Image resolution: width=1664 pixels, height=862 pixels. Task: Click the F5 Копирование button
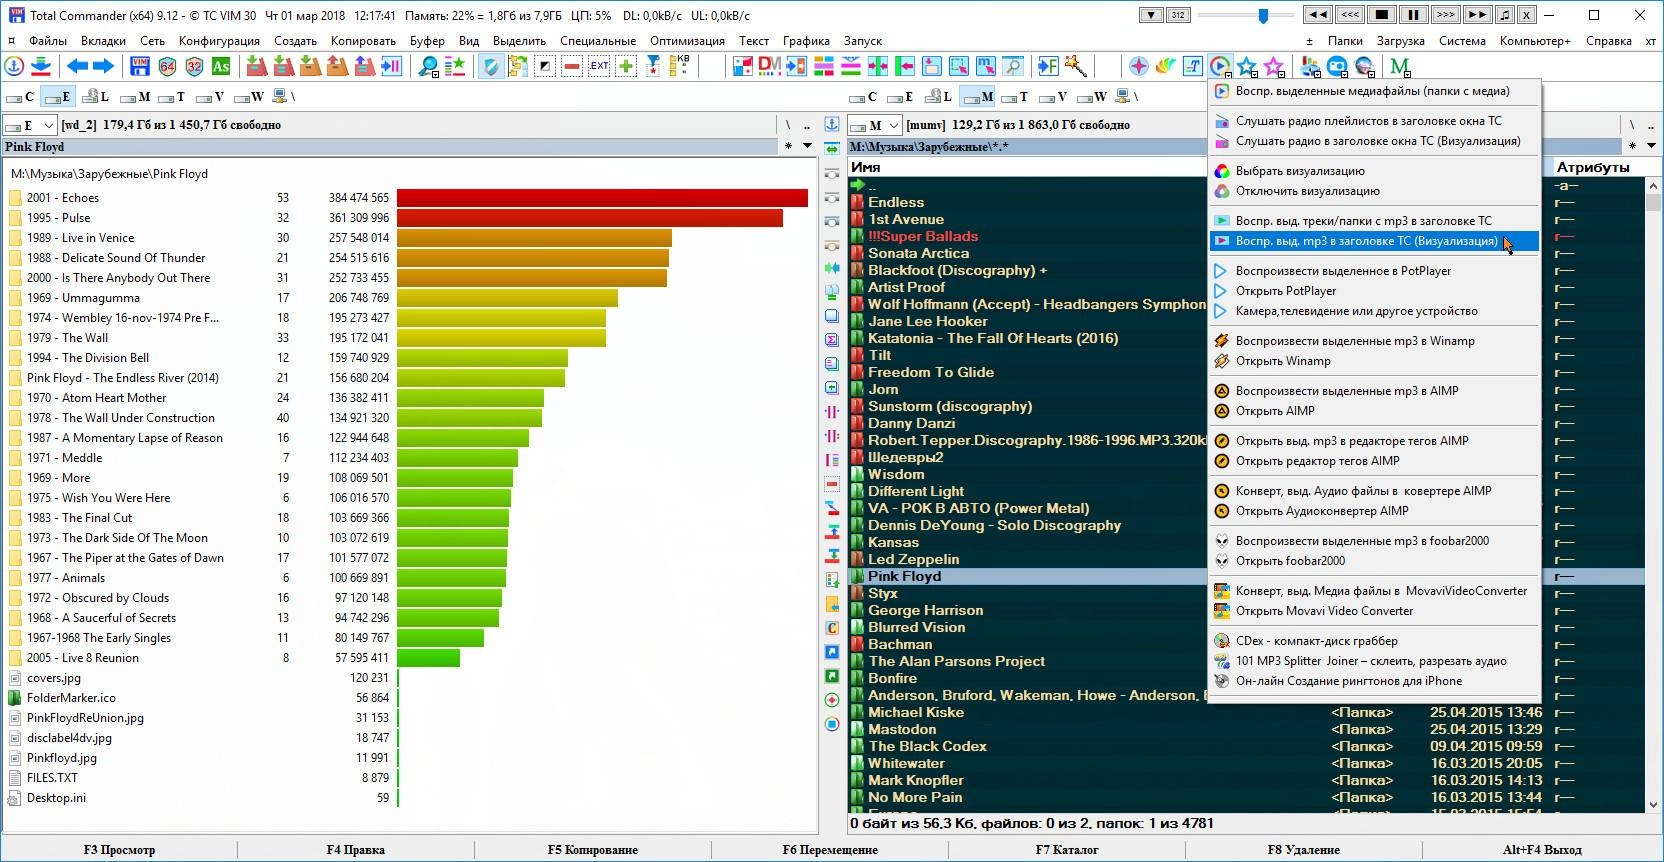tap(592, 850)
